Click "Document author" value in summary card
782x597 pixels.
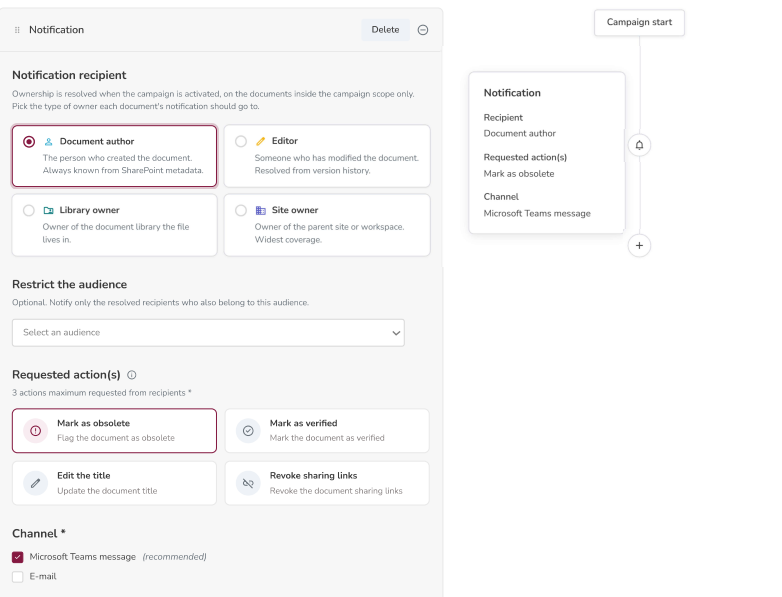520,134
